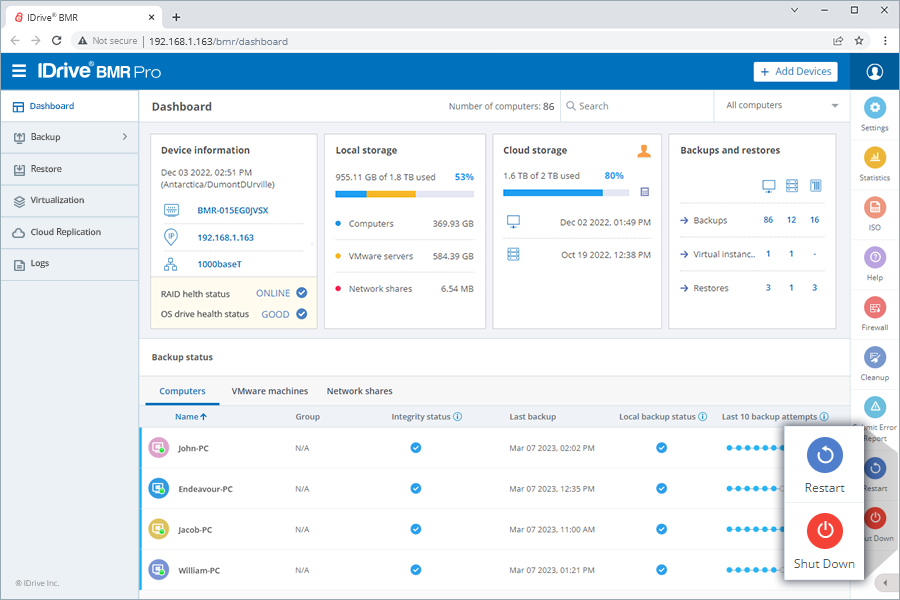900x600 pixels.
Task: Click the browser address bar URL
Action: 218,41
